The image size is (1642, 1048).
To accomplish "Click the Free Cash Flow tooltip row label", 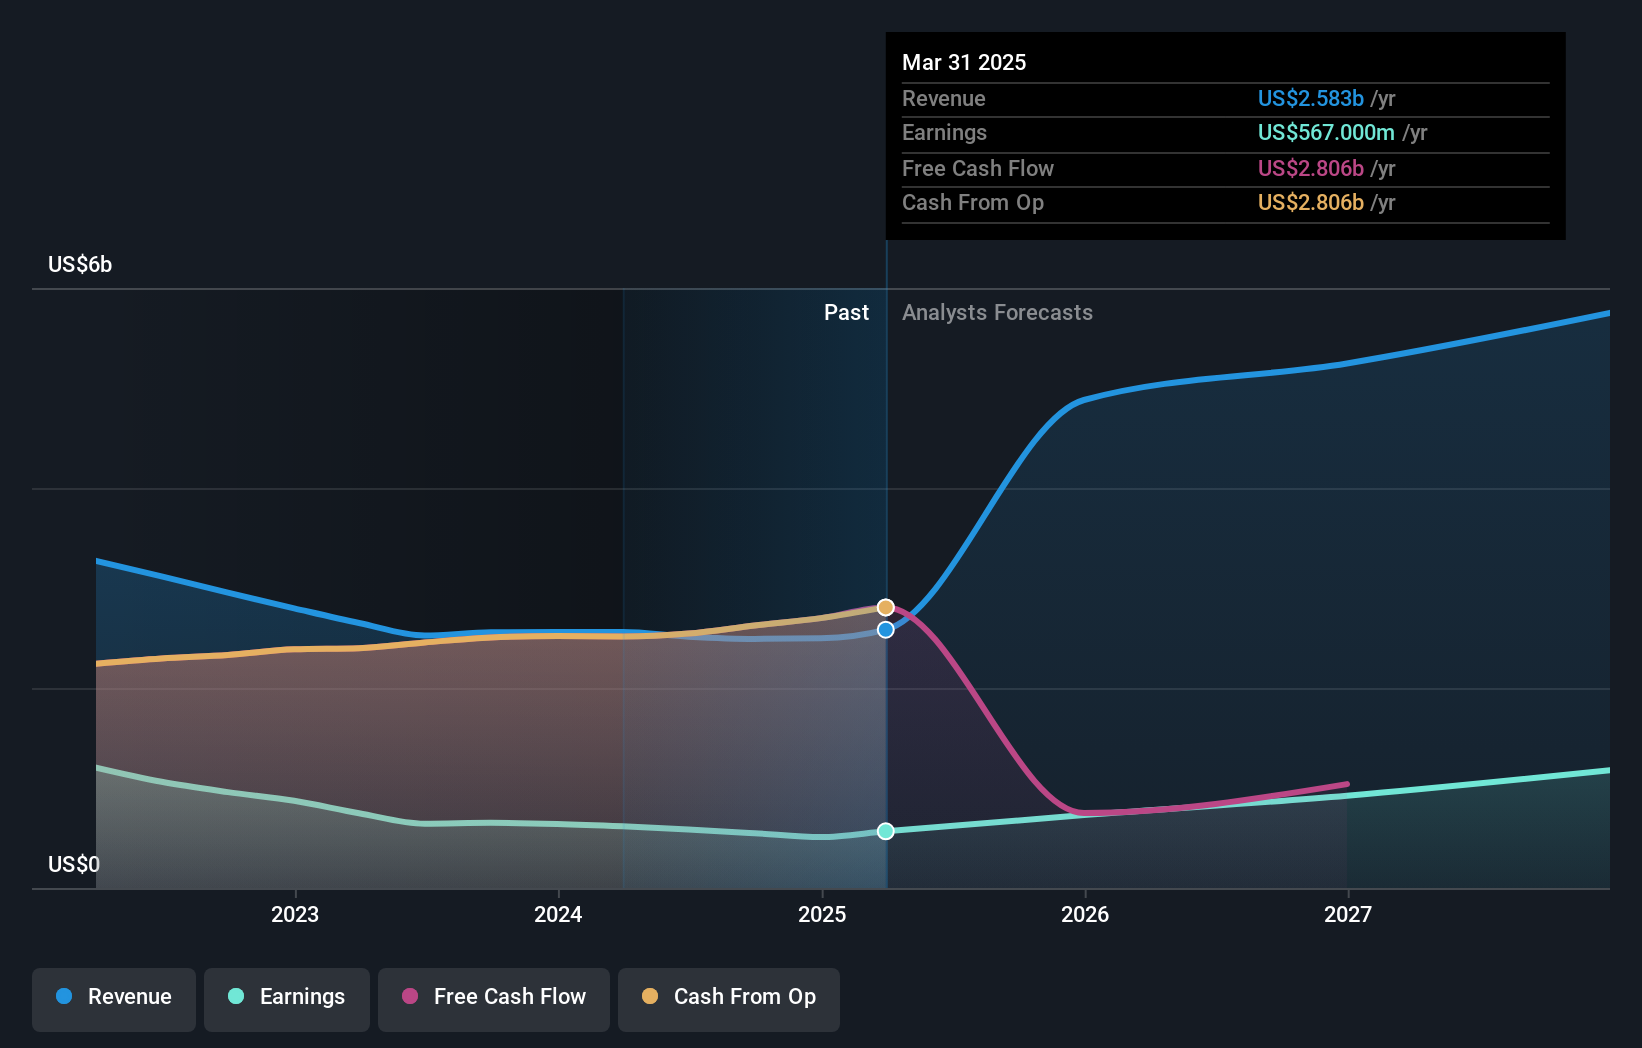I will (978, 169).
